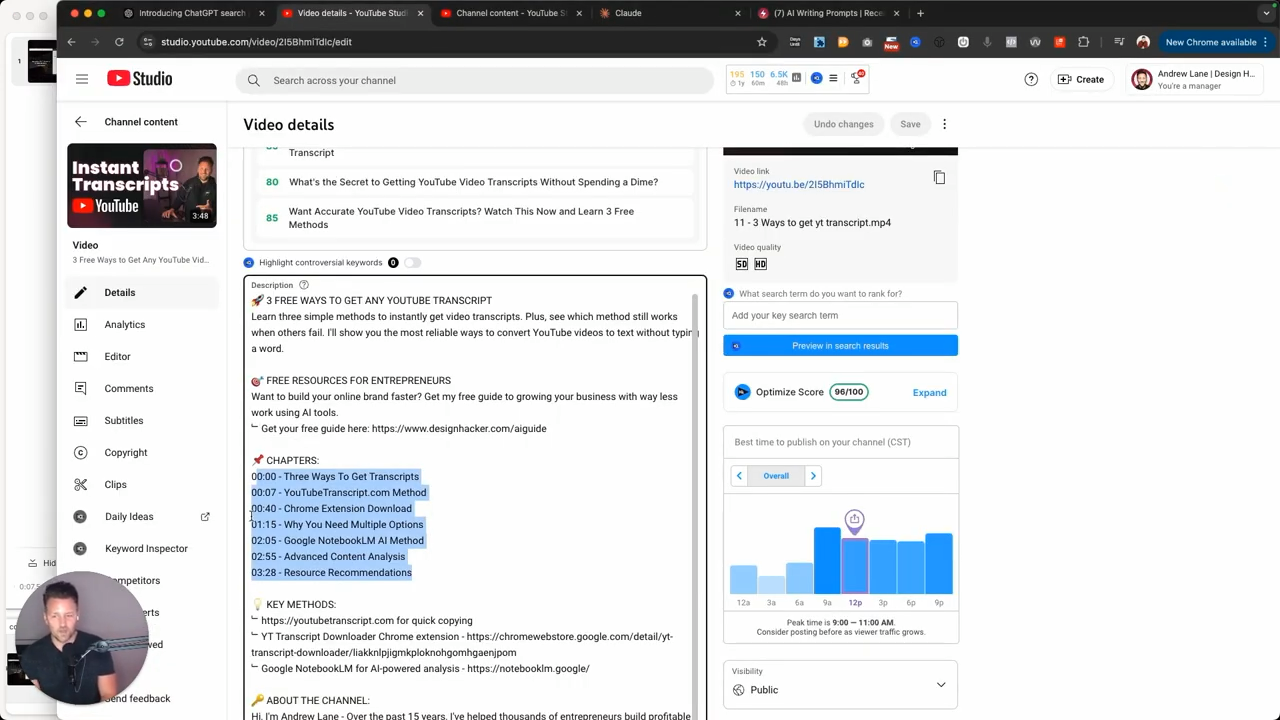This screenshot has height=720, width=1280.
Task: Click Preview in search results button
Action: coord(840,346)
